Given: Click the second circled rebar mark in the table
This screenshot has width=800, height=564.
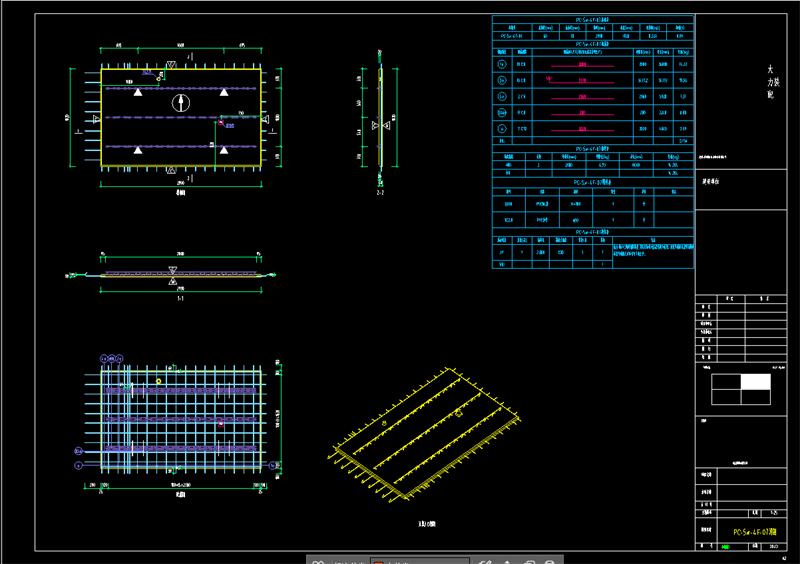Looking at the screenshot, I should (x=502, y=80).
